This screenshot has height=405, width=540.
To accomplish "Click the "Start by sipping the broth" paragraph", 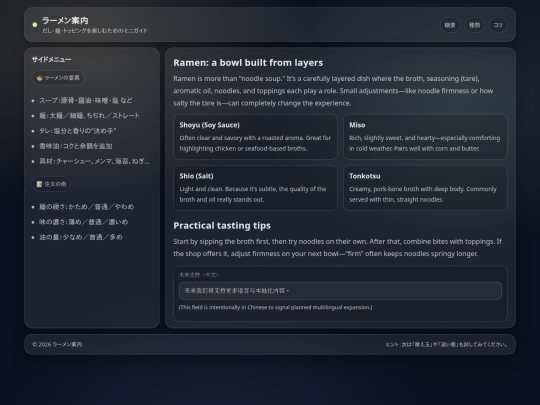I will [338, 248].
